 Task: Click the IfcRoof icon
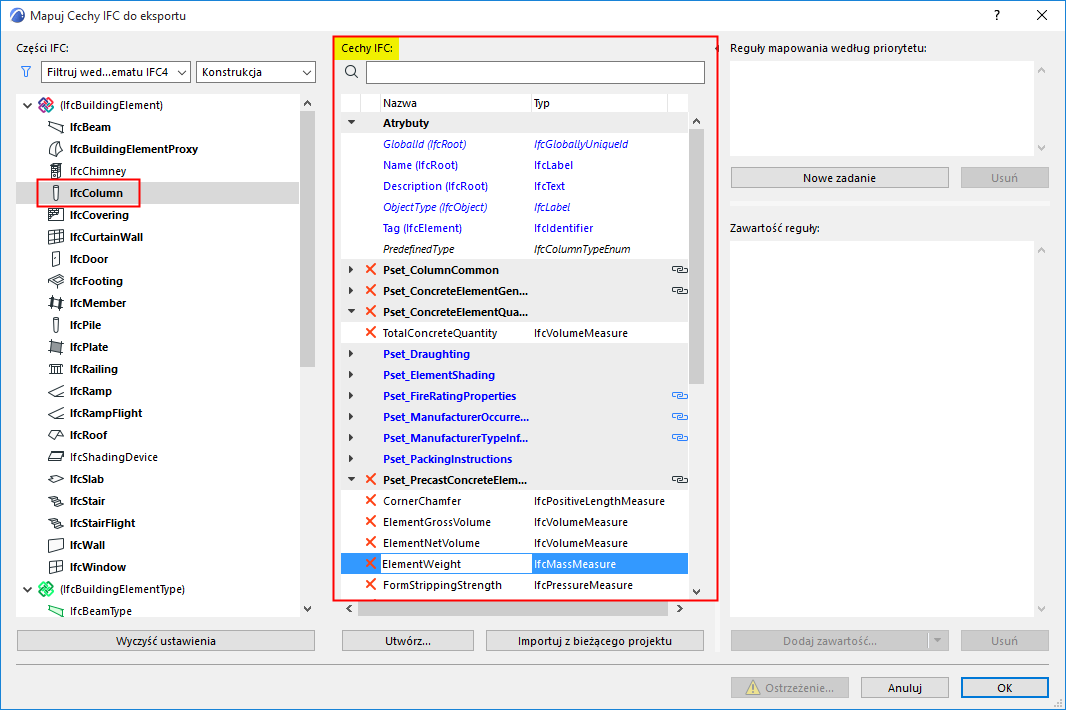tap(56, 435)
